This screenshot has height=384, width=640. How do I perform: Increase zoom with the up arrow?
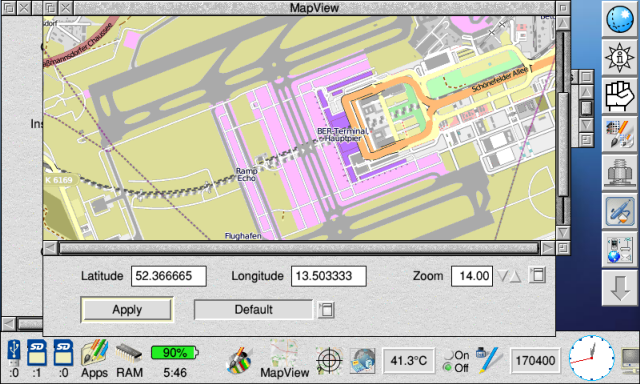(x=516, y=276)
